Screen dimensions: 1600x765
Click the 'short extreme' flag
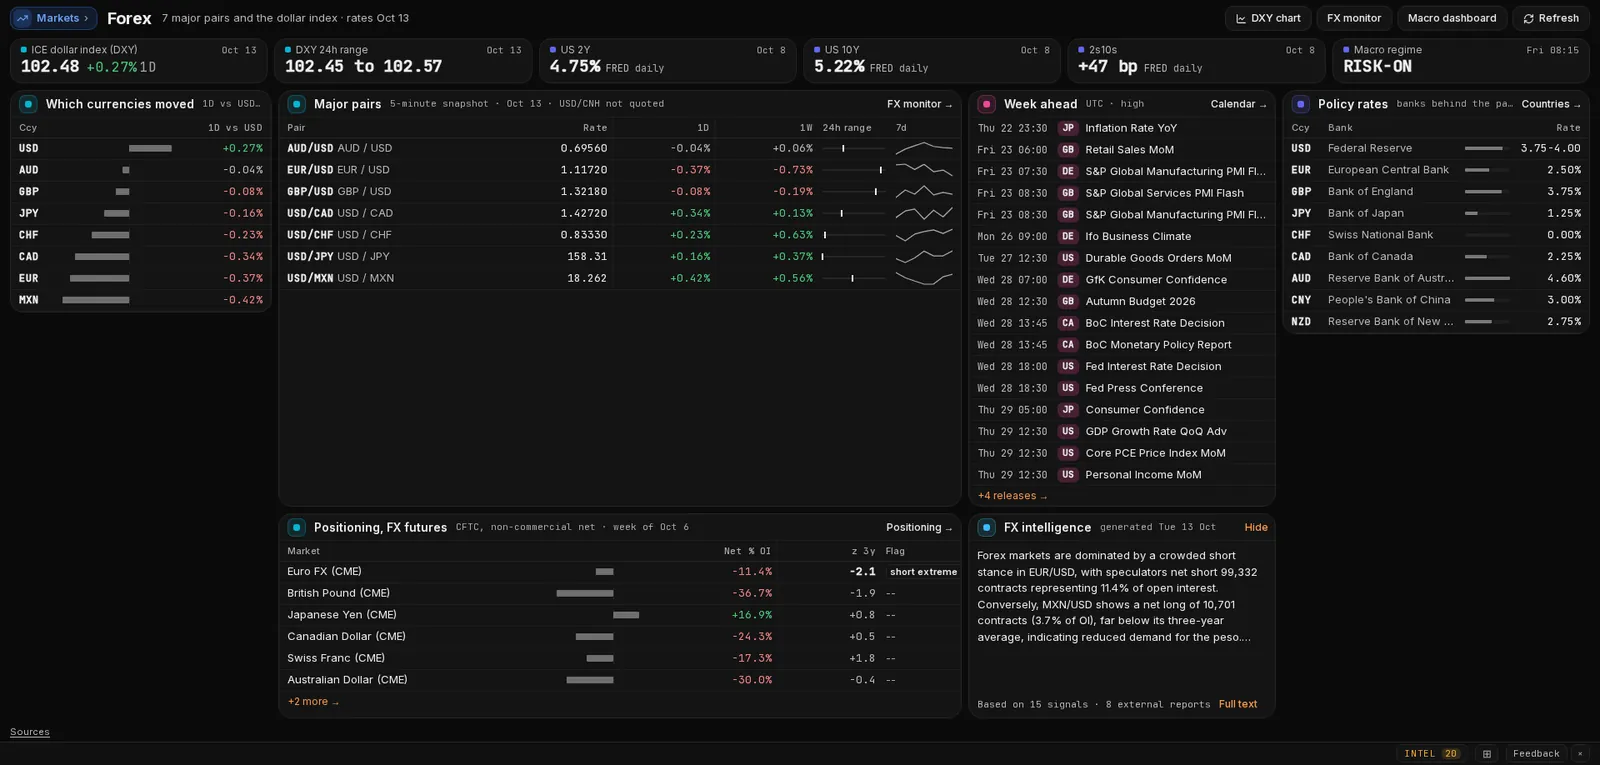[x=923, y=572]
